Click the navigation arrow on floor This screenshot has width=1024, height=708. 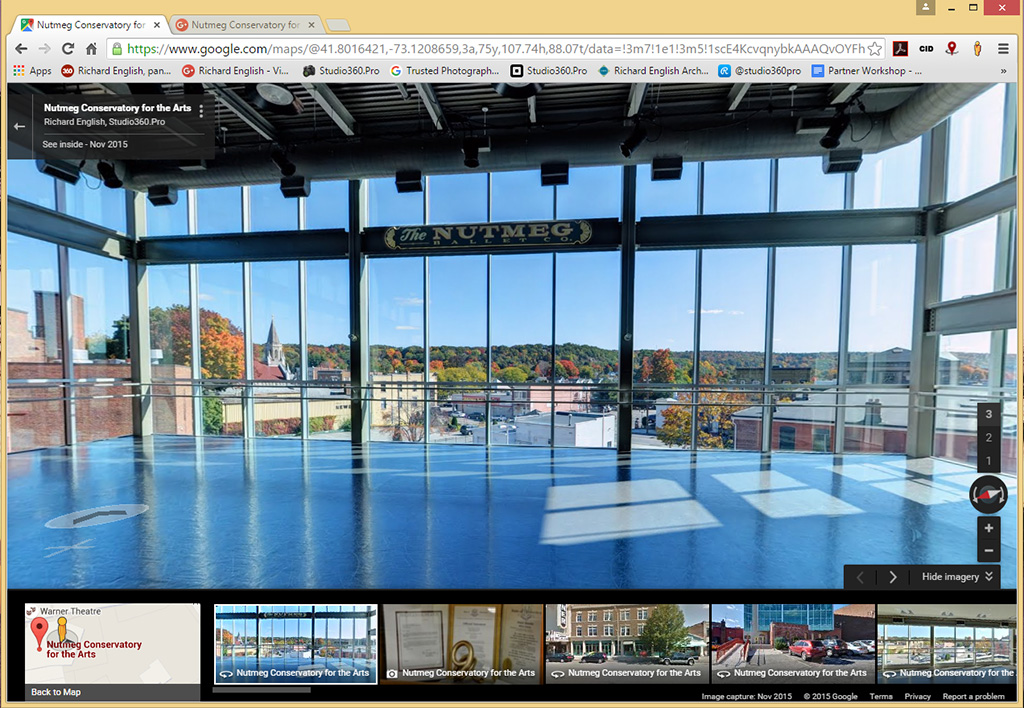coord(98,517)
